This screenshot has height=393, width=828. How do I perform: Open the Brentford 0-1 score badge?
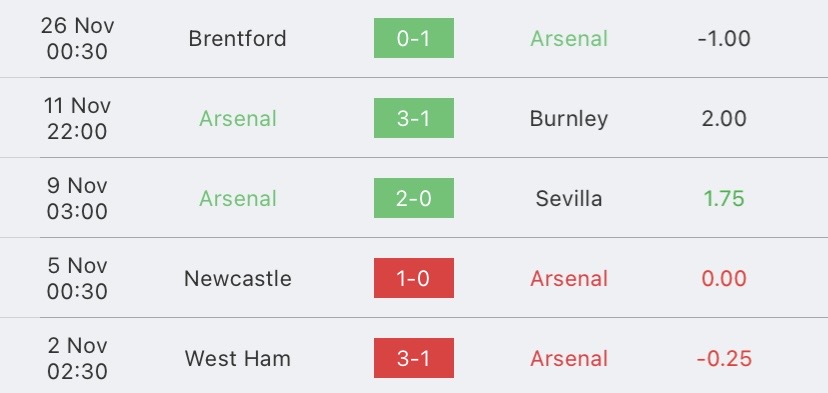click(413, 38)
